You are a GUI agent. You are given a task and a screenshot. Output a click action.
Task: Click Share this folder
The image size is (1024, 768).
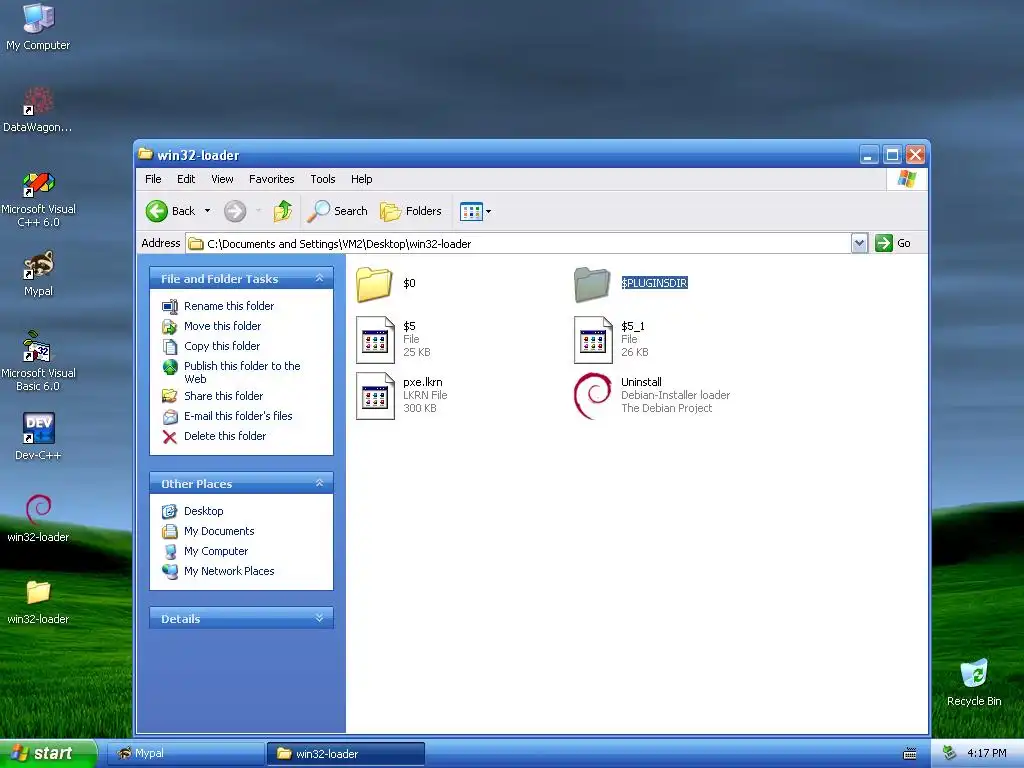pos(223,396)
